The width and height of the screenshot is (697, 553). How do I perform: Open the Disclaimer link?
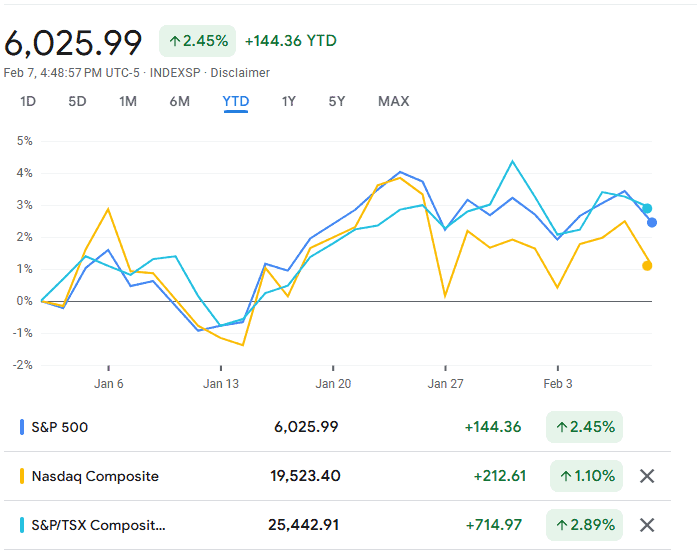(x=240, y=73)
